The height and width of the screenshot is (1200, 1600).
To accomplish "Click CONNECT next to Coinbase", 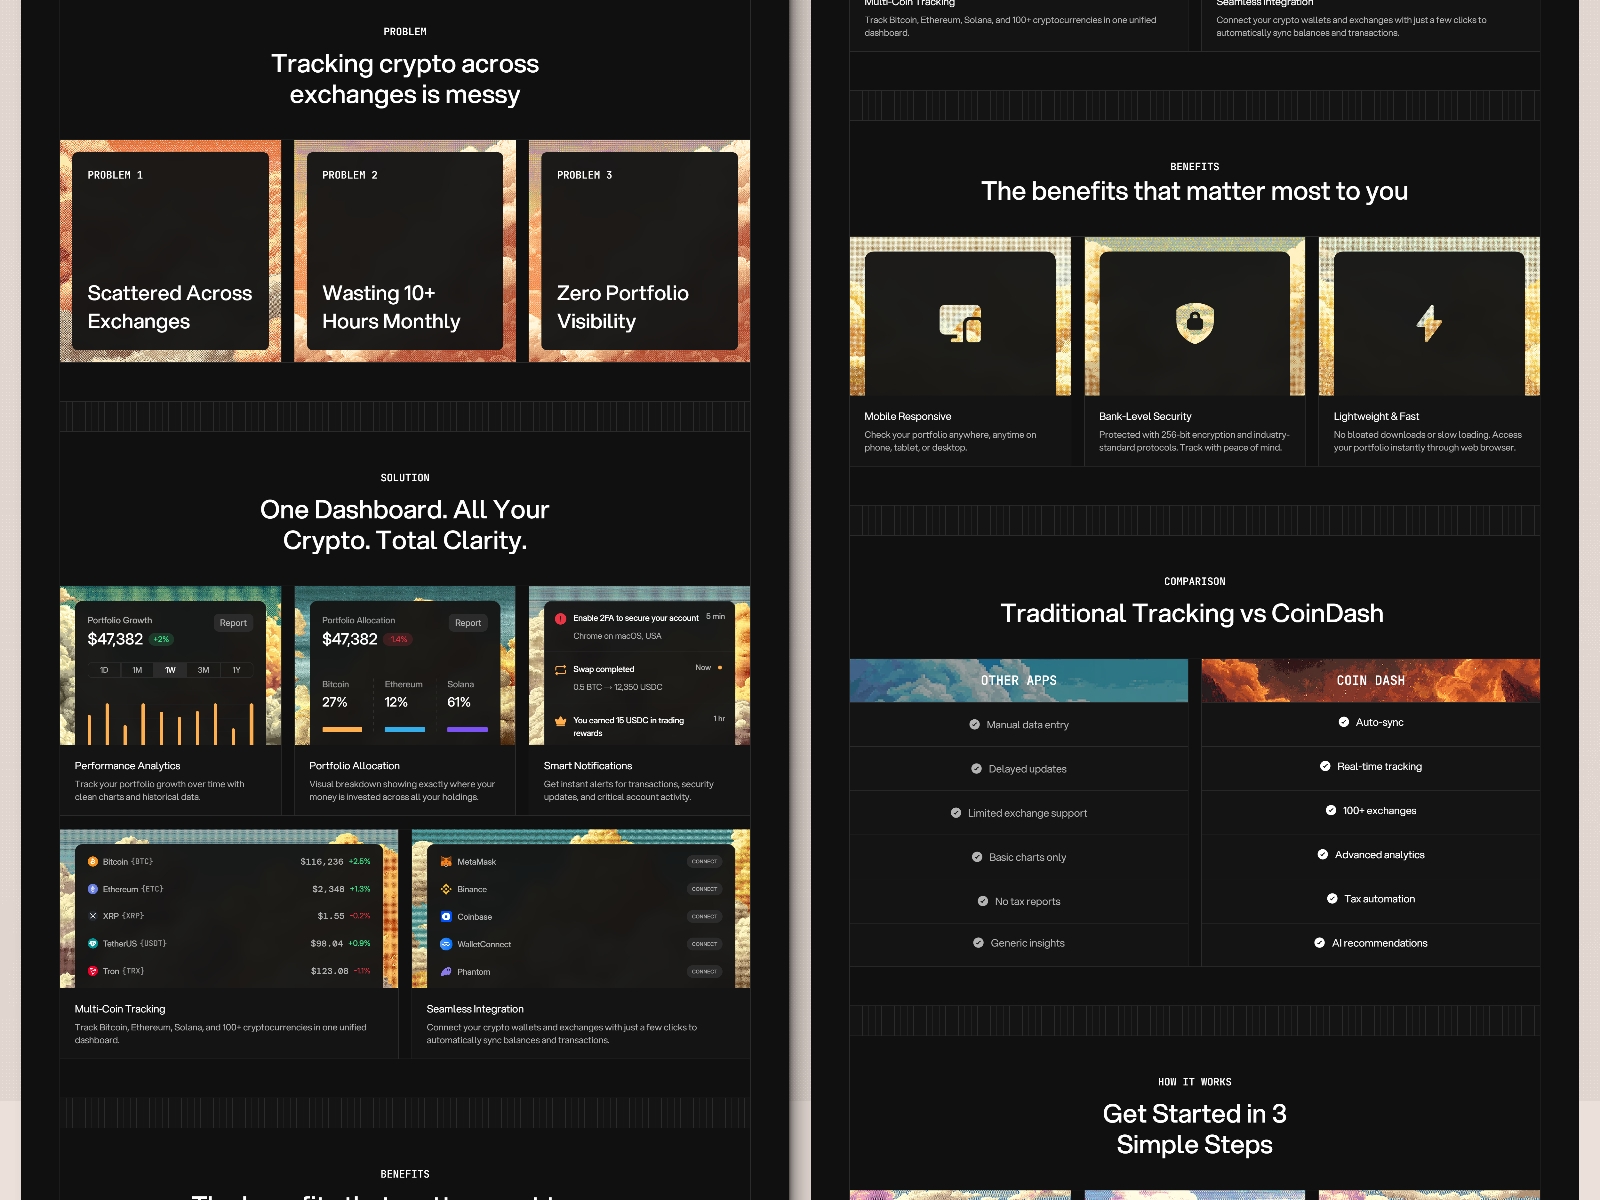I will [x=704, y=916].
